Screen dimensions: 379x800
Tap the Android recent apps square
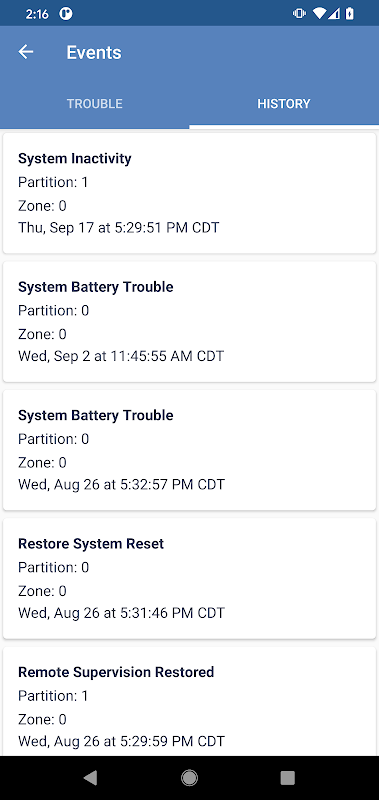pyautogui.click(x=288, y=778)
